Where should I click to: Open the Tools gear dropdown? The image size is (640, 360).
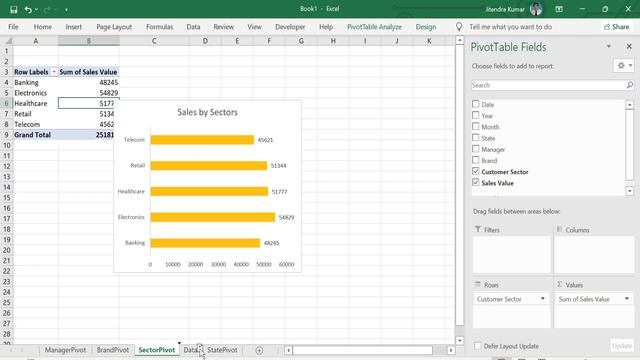[624, 65]
